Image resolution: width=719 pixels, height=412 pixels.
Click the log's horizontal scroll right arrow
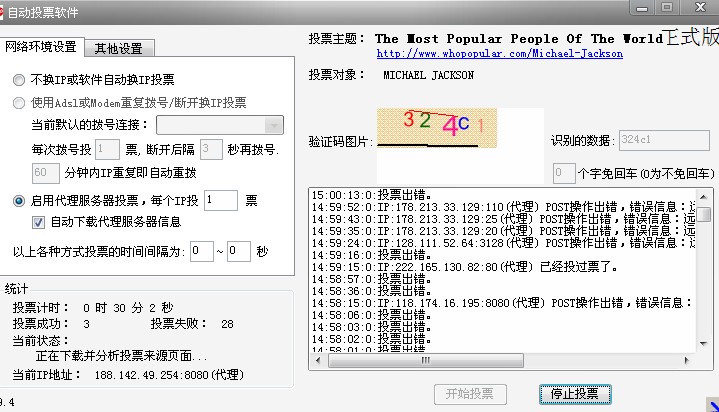tap(688, 361)
